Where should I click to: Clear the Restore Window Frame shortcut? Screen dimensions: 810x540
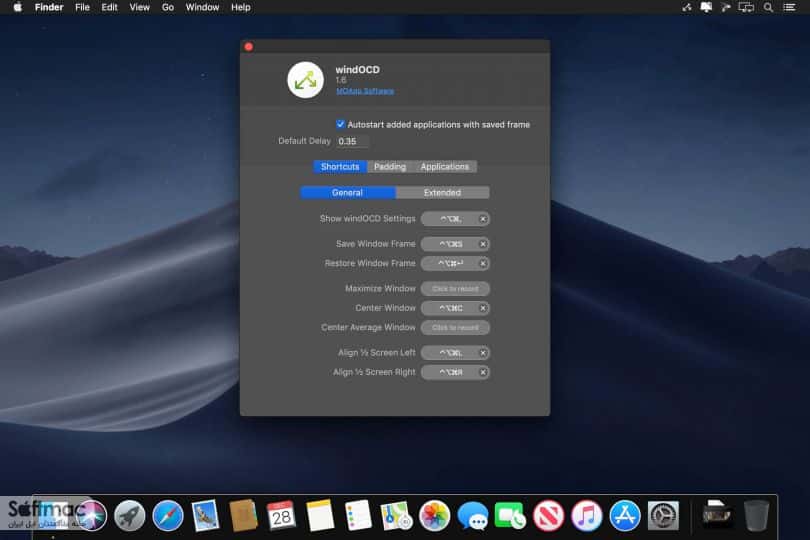(x=482, y=264)
